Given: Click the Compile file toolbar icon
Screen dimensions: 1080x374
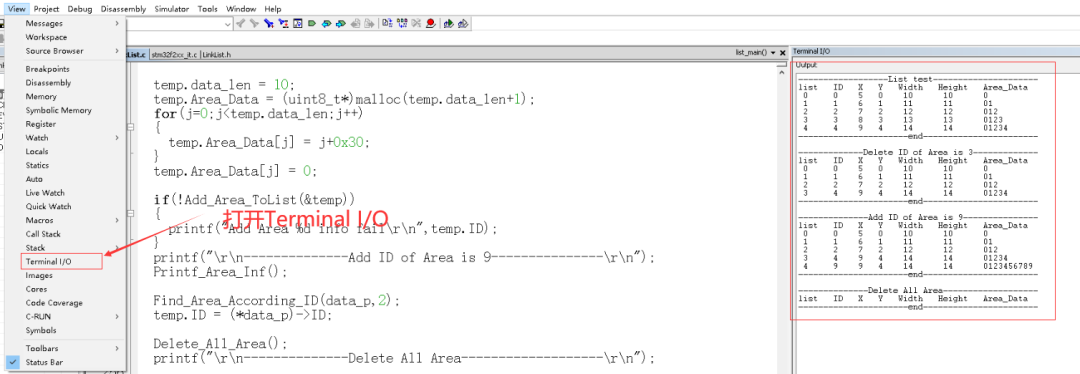Looking at the screenshot, I should point(387,23).
